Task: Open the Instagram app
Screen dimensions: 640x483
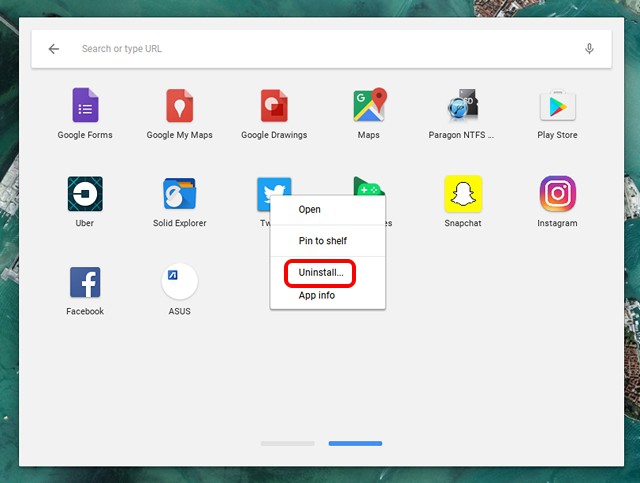Action: [558, 194]
